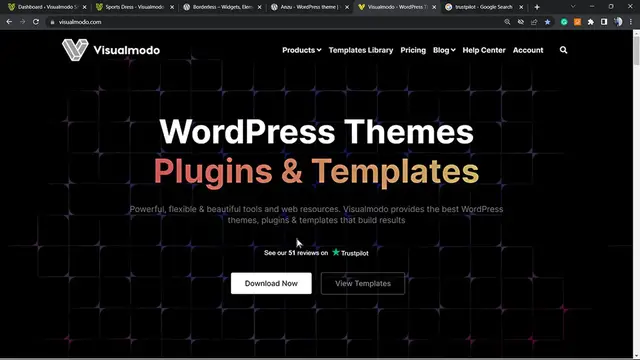
Task: Open Templates Library page
Action: [x=361, y=50]
